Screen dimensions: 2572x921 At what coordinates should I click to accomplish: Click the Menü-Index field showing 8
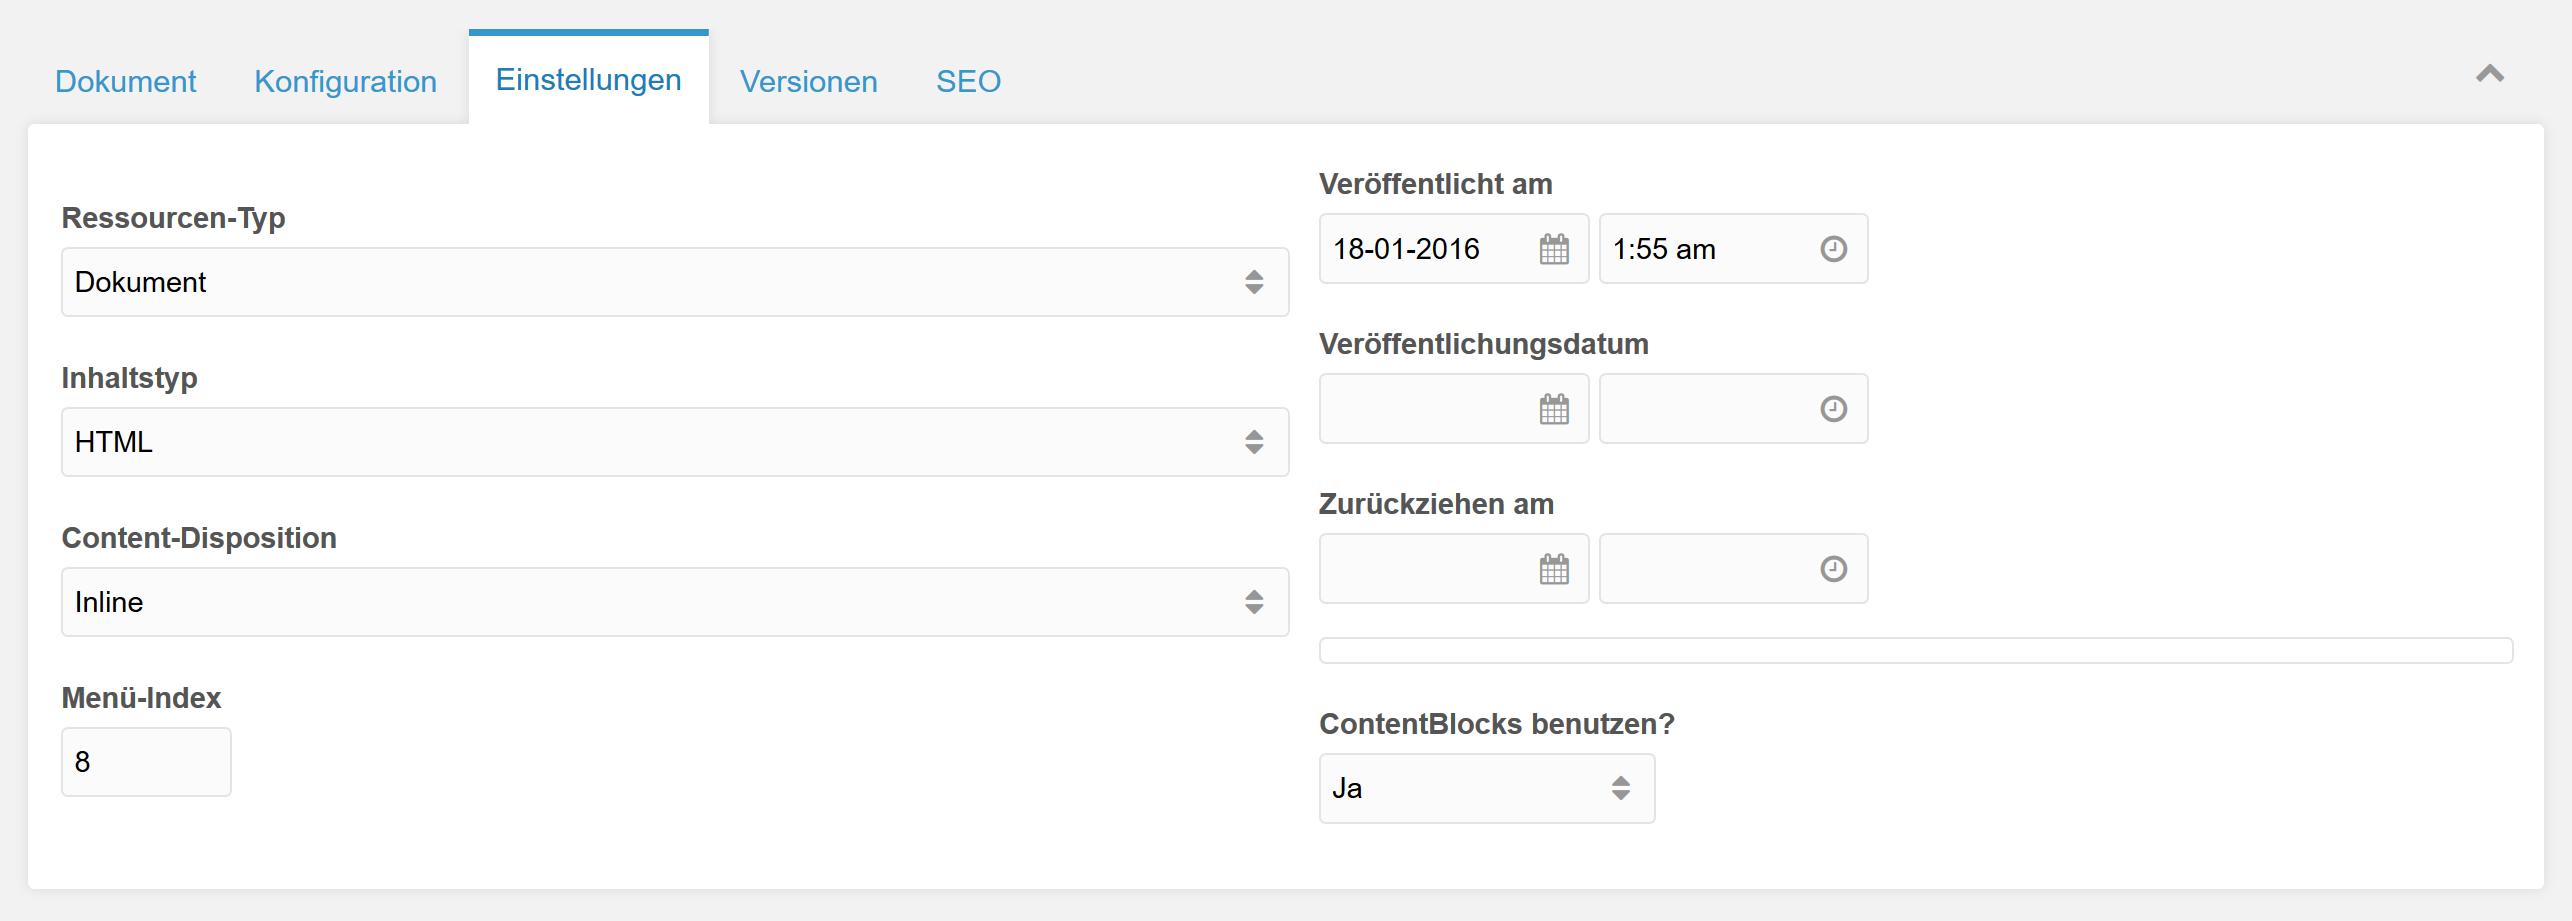tap(145, 761)
